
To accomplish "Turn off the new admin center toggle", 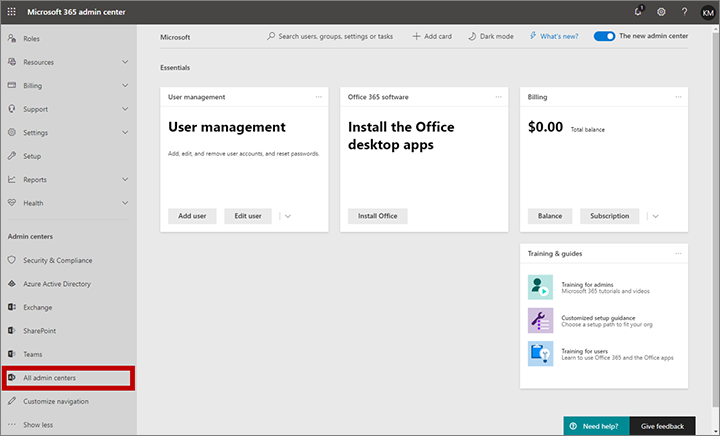I will (x=604, y=36).
